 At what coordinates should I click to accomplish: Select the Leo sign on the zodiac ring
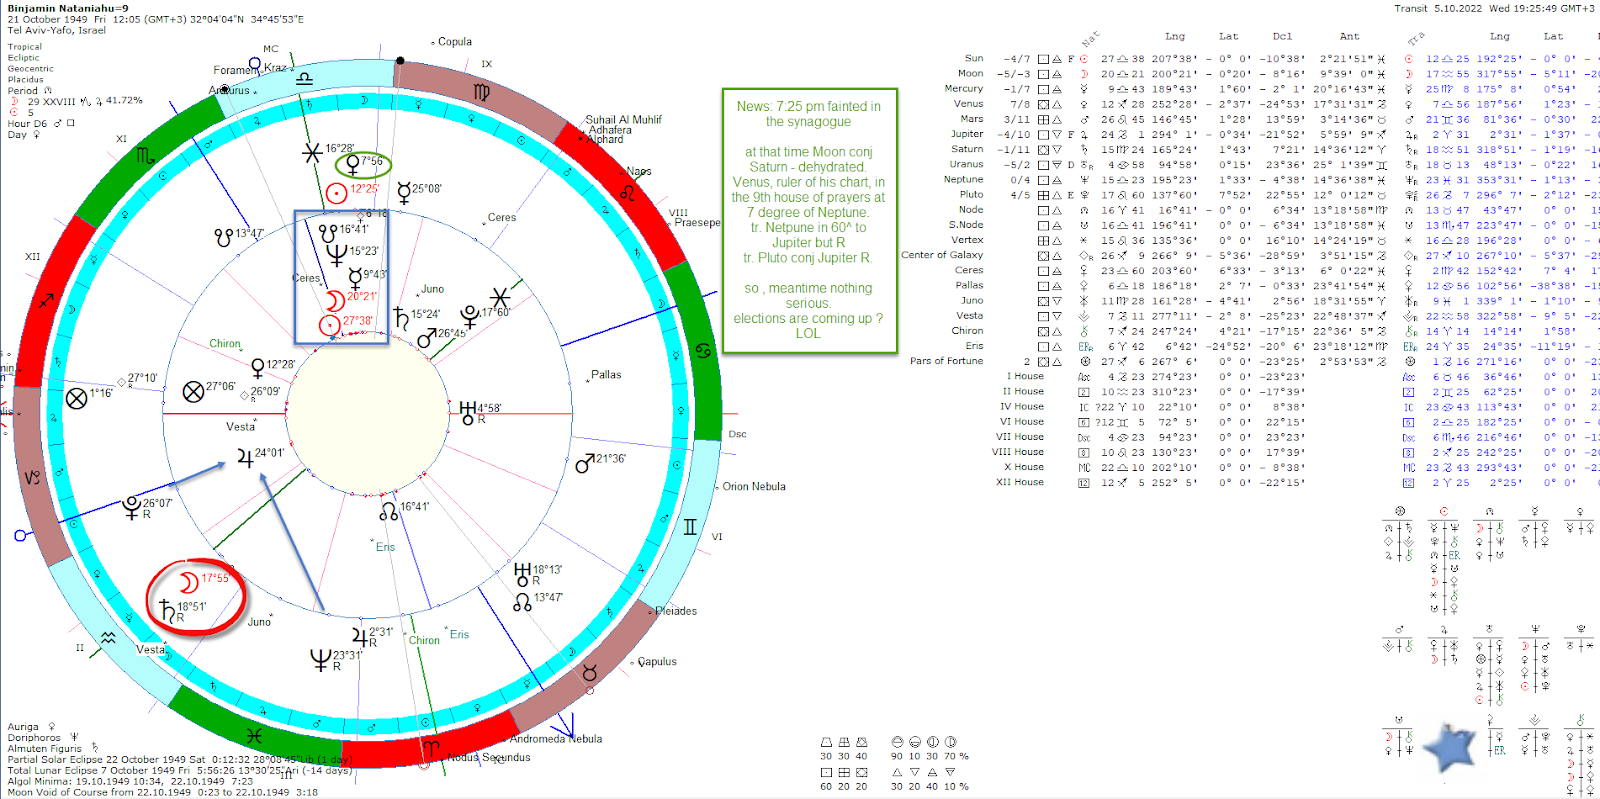[627, 193]
